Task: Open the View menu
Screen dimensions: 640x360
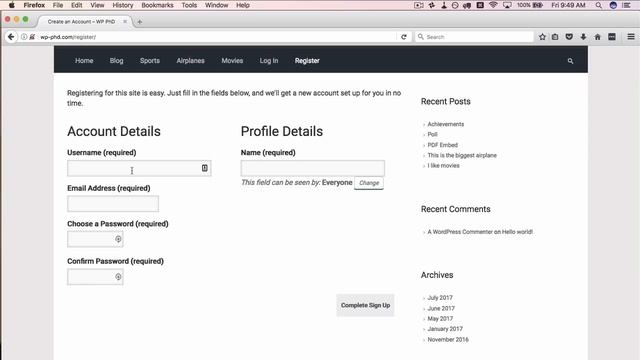Action: point(97,5)
